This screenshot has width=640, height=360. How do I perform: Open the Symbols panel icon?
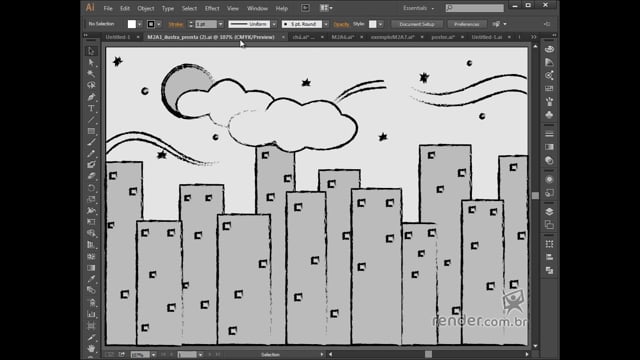point(549,115)
